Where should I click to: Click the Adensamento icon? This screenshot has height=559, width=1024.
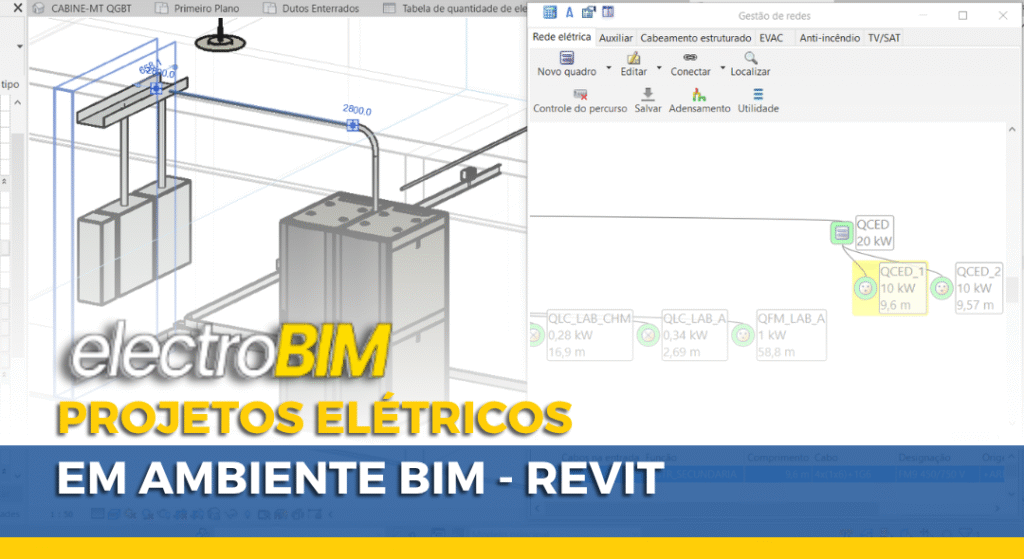699,94
